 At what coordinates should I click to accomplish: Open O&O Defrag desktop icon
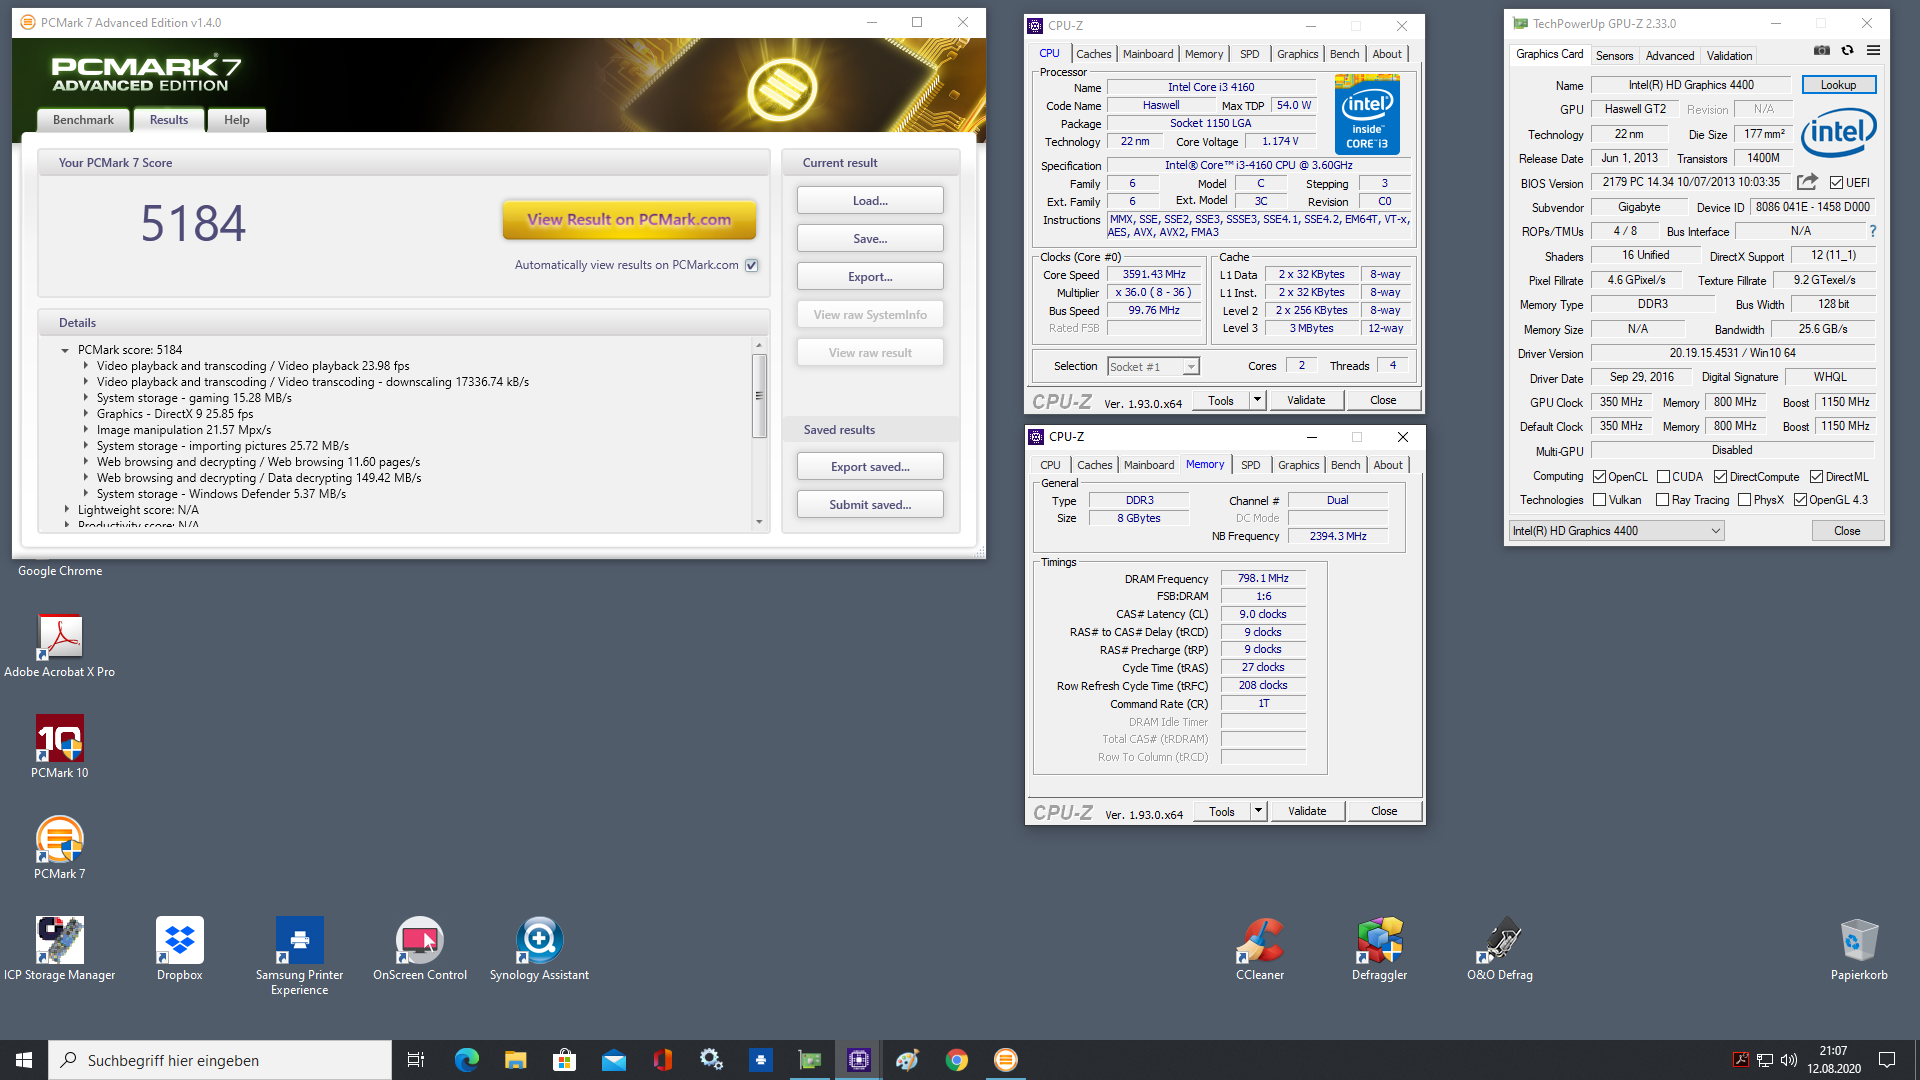click(1500, 949)
